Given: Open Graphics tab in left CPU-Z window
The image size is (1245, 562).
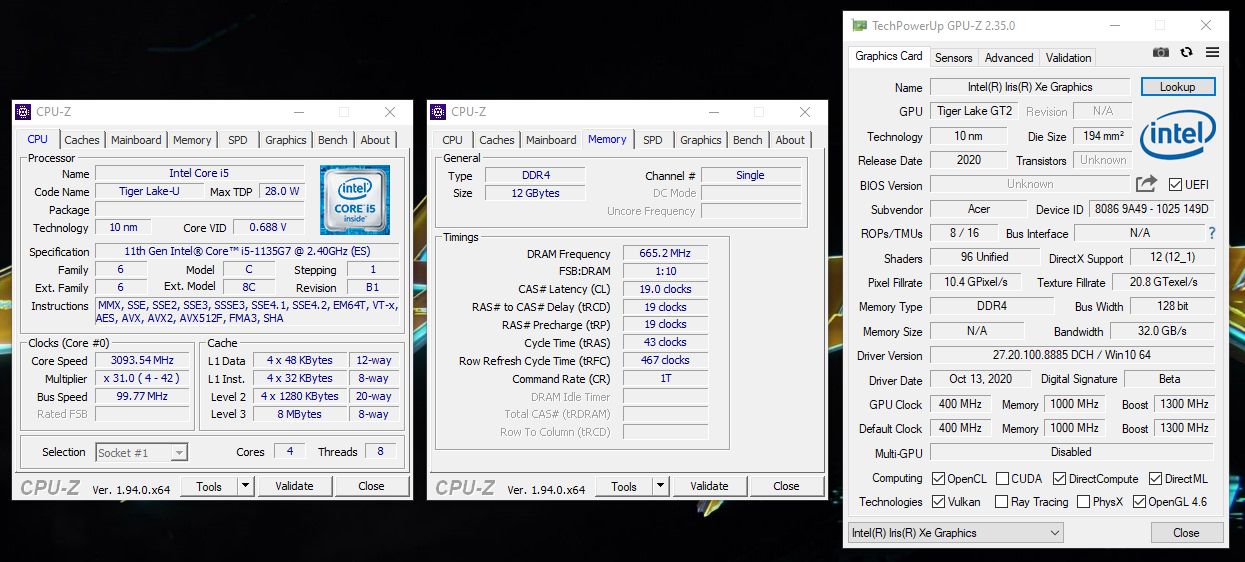Looking at the screenshot, I should pyautogui.click(x=286, y=140).
